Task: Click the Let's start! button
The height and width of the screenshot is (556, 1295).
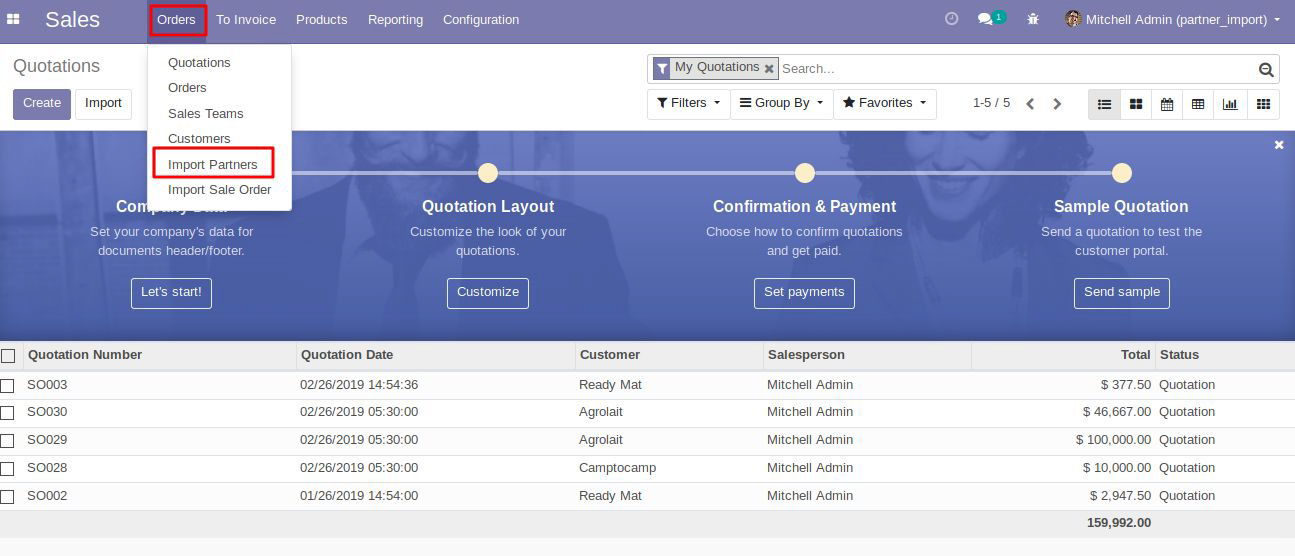Action: point(171,292)
